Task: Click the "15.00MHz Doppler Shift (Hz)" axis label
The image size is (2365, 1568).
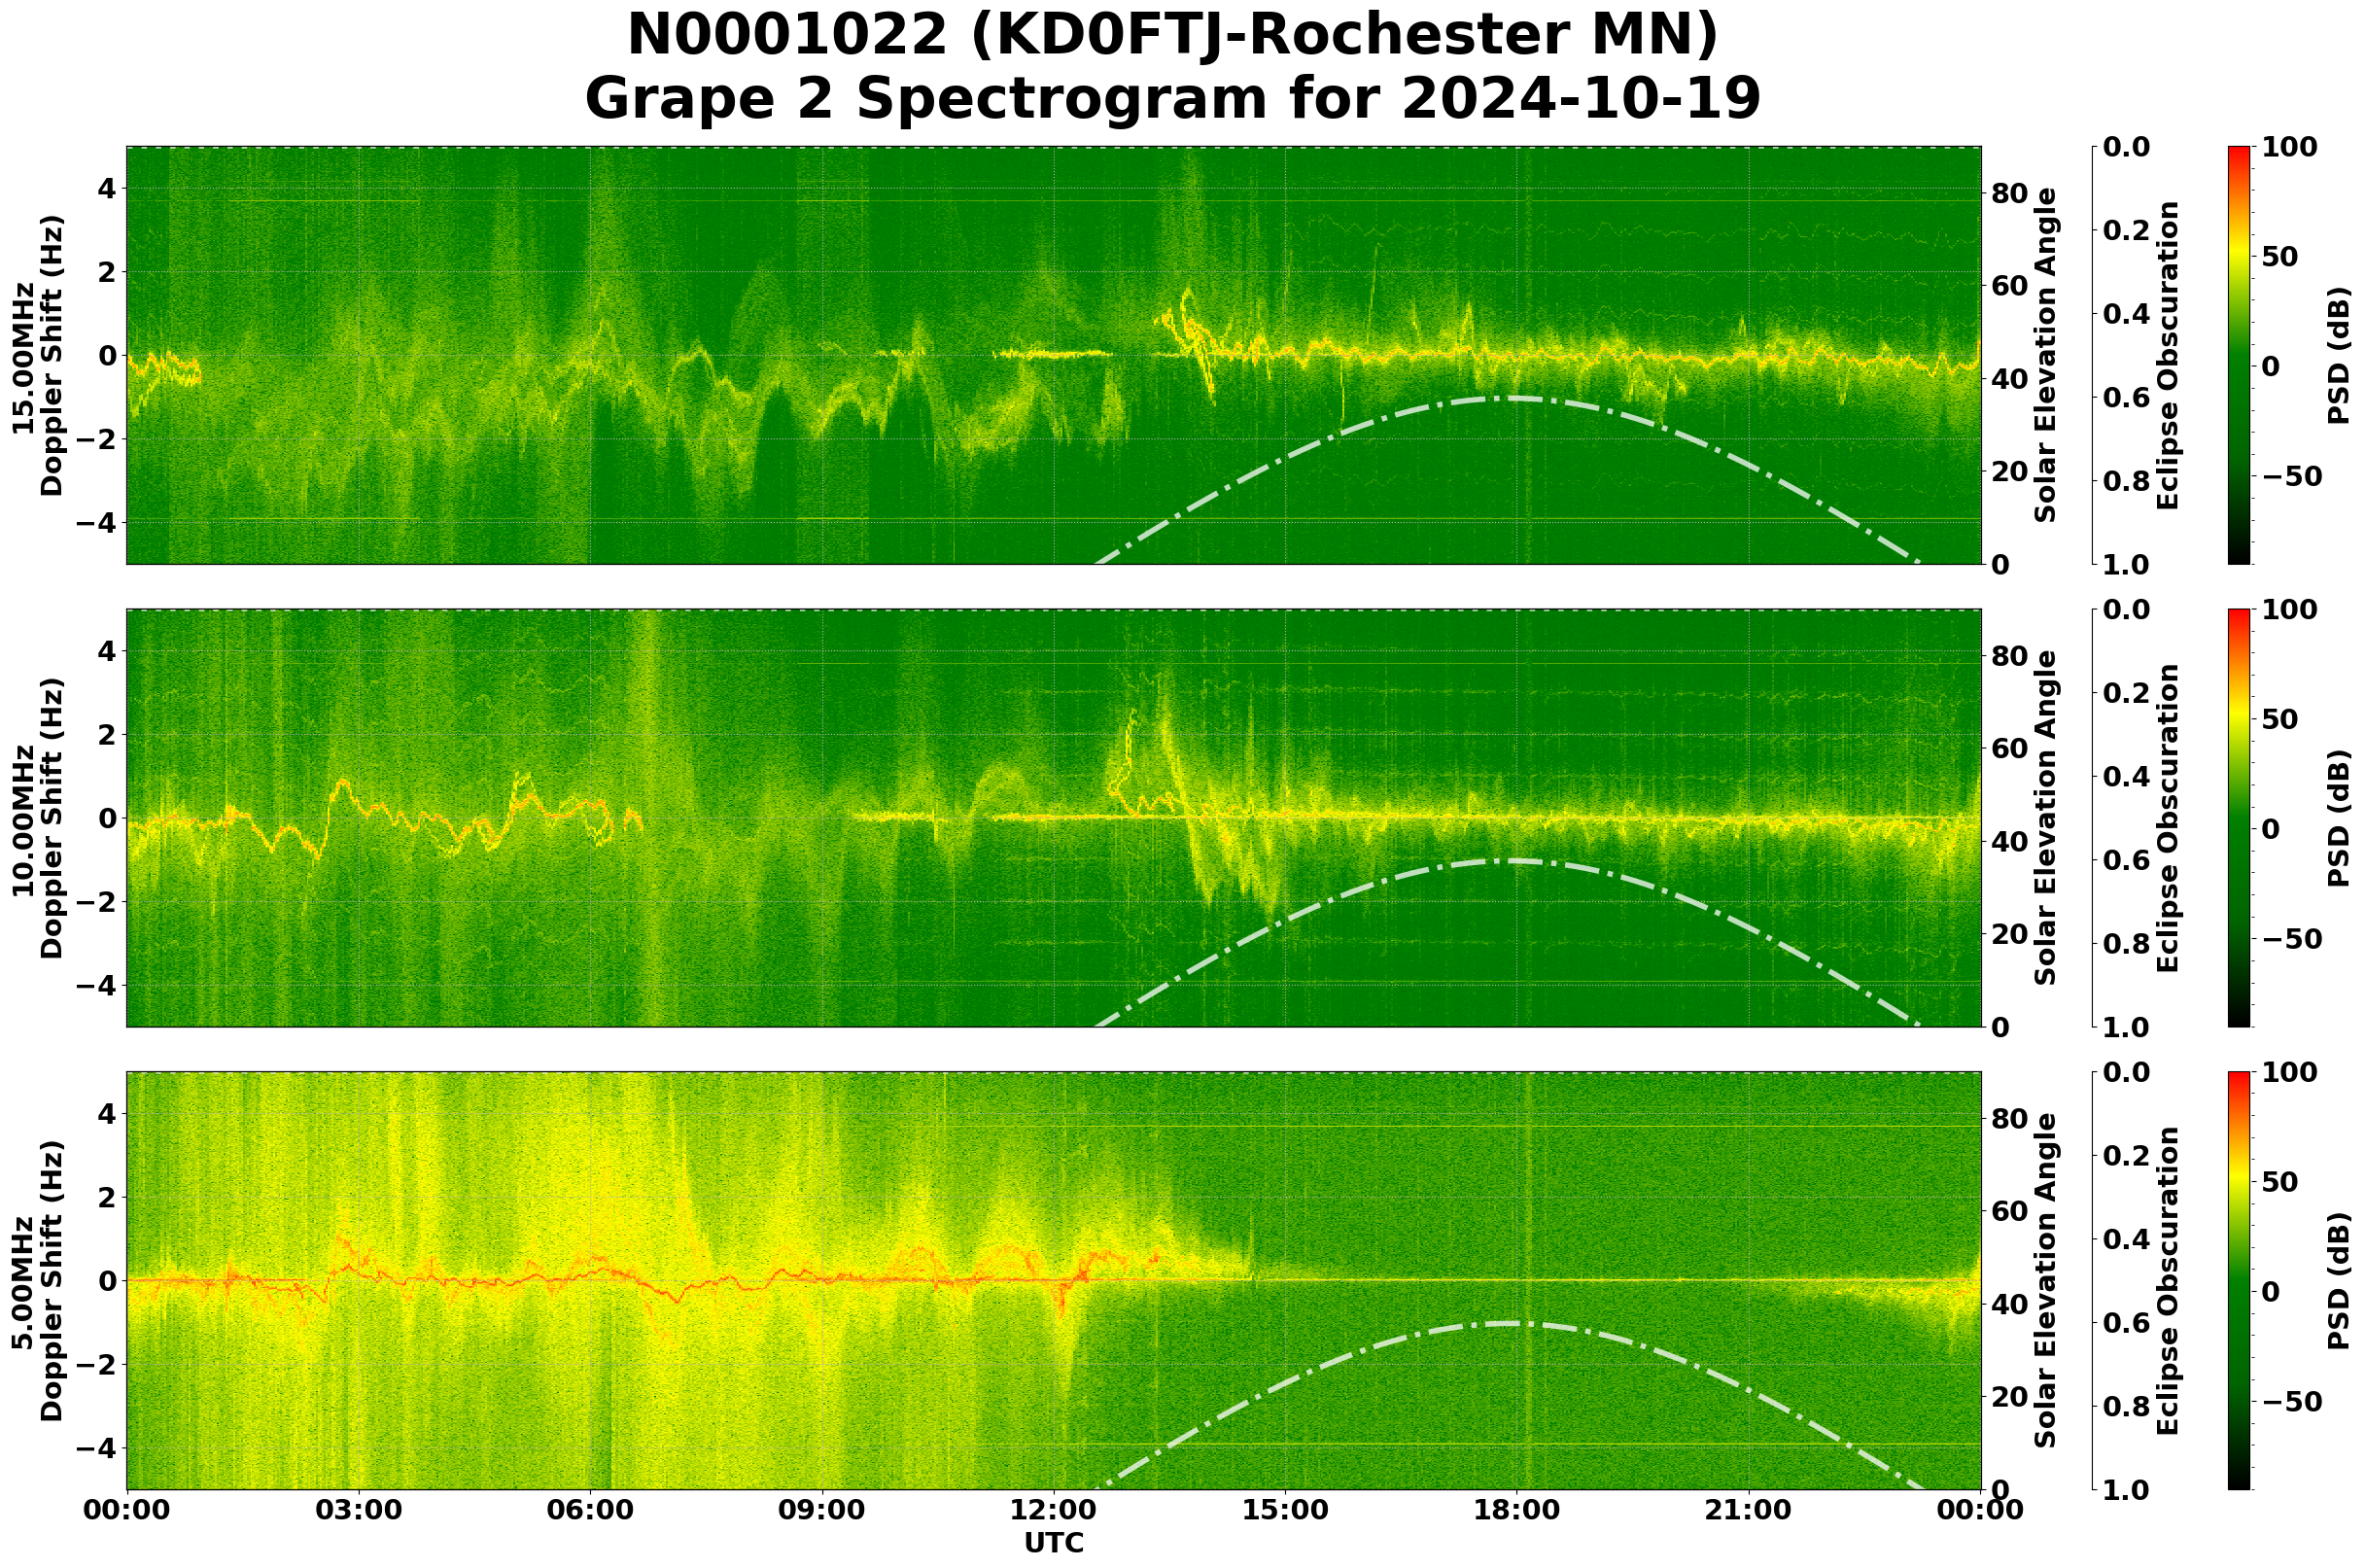Action: (37, 356)
